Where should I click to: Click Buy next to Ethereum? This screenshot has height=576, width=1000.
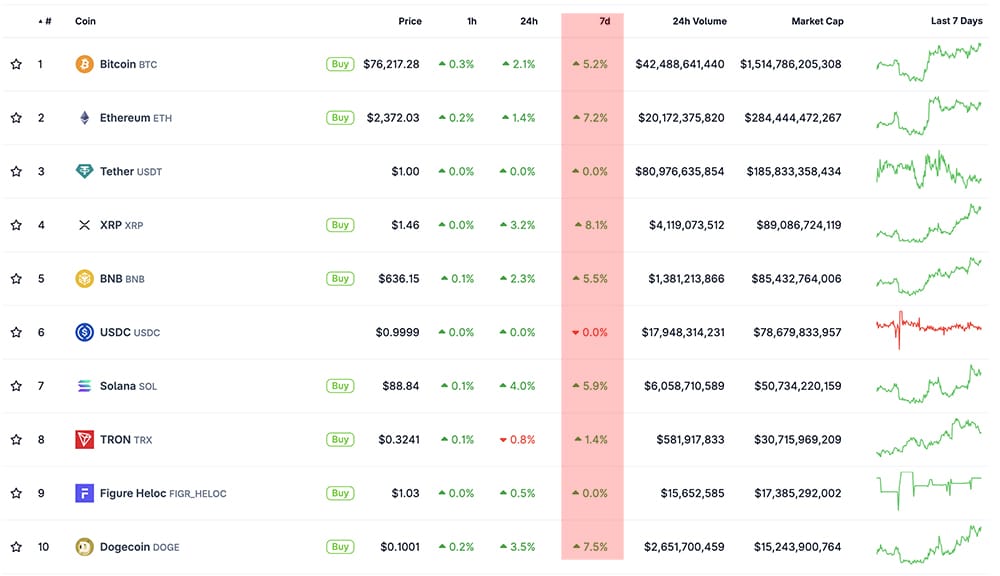340,117
